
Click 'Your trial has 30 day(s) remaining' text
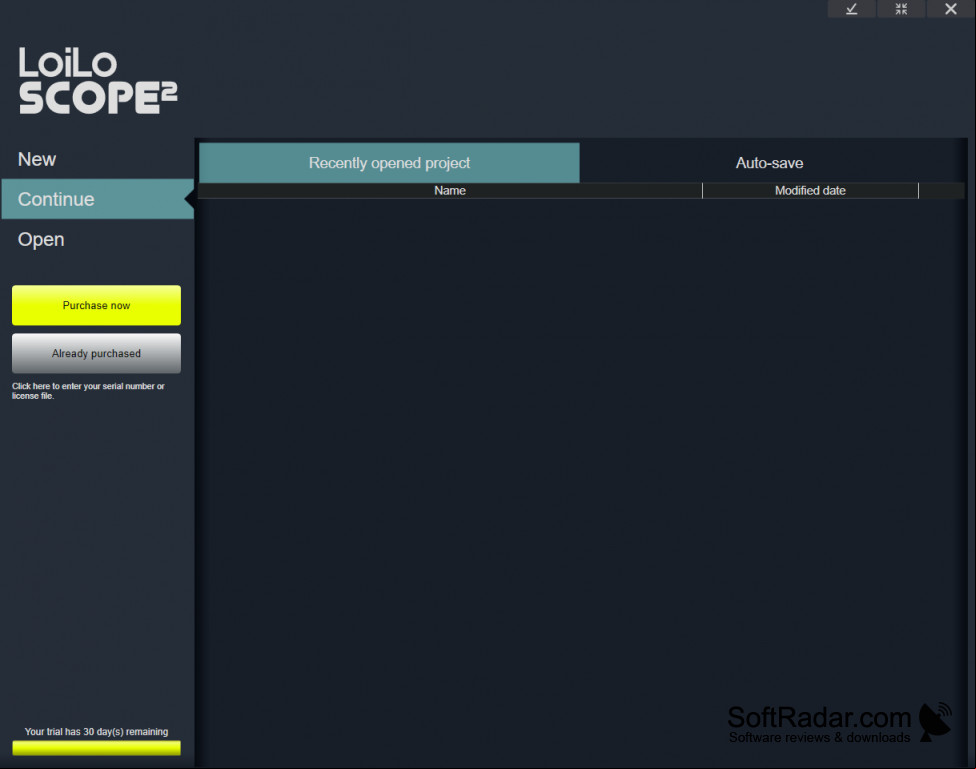96,732
